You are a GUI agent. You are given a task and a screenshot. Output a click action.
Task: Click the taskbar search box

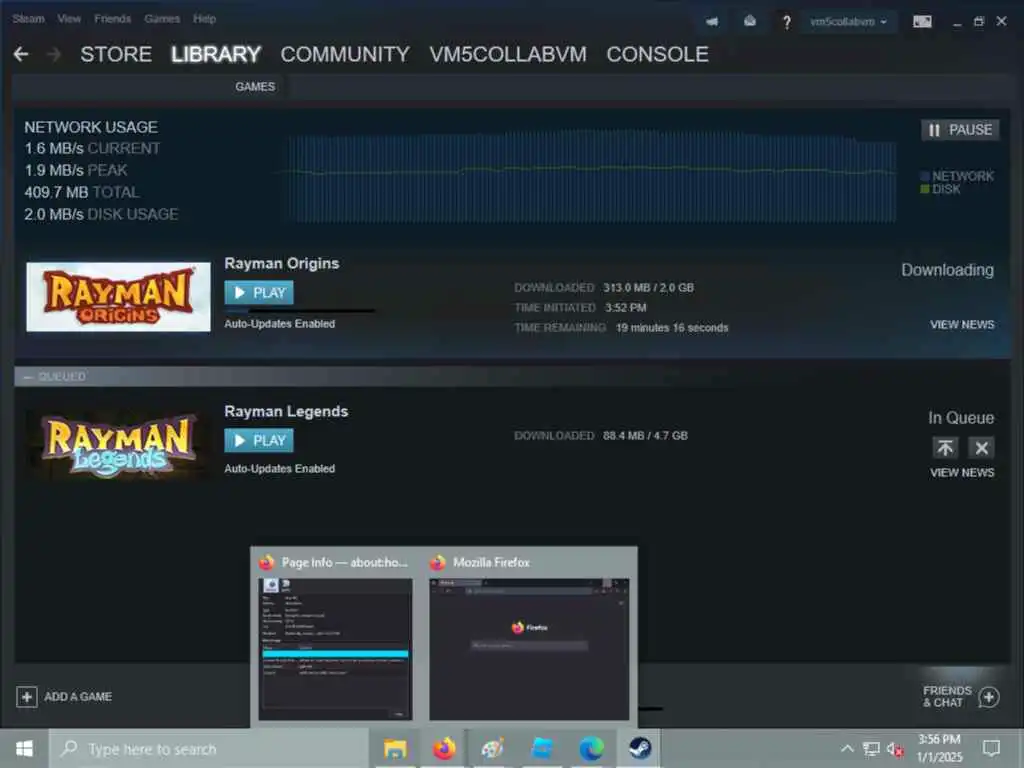click(x=209, y=749)
